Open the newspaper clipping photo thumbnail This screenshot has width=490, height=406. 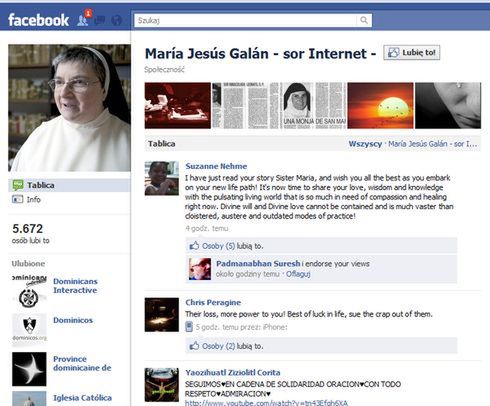coord(245,106)
